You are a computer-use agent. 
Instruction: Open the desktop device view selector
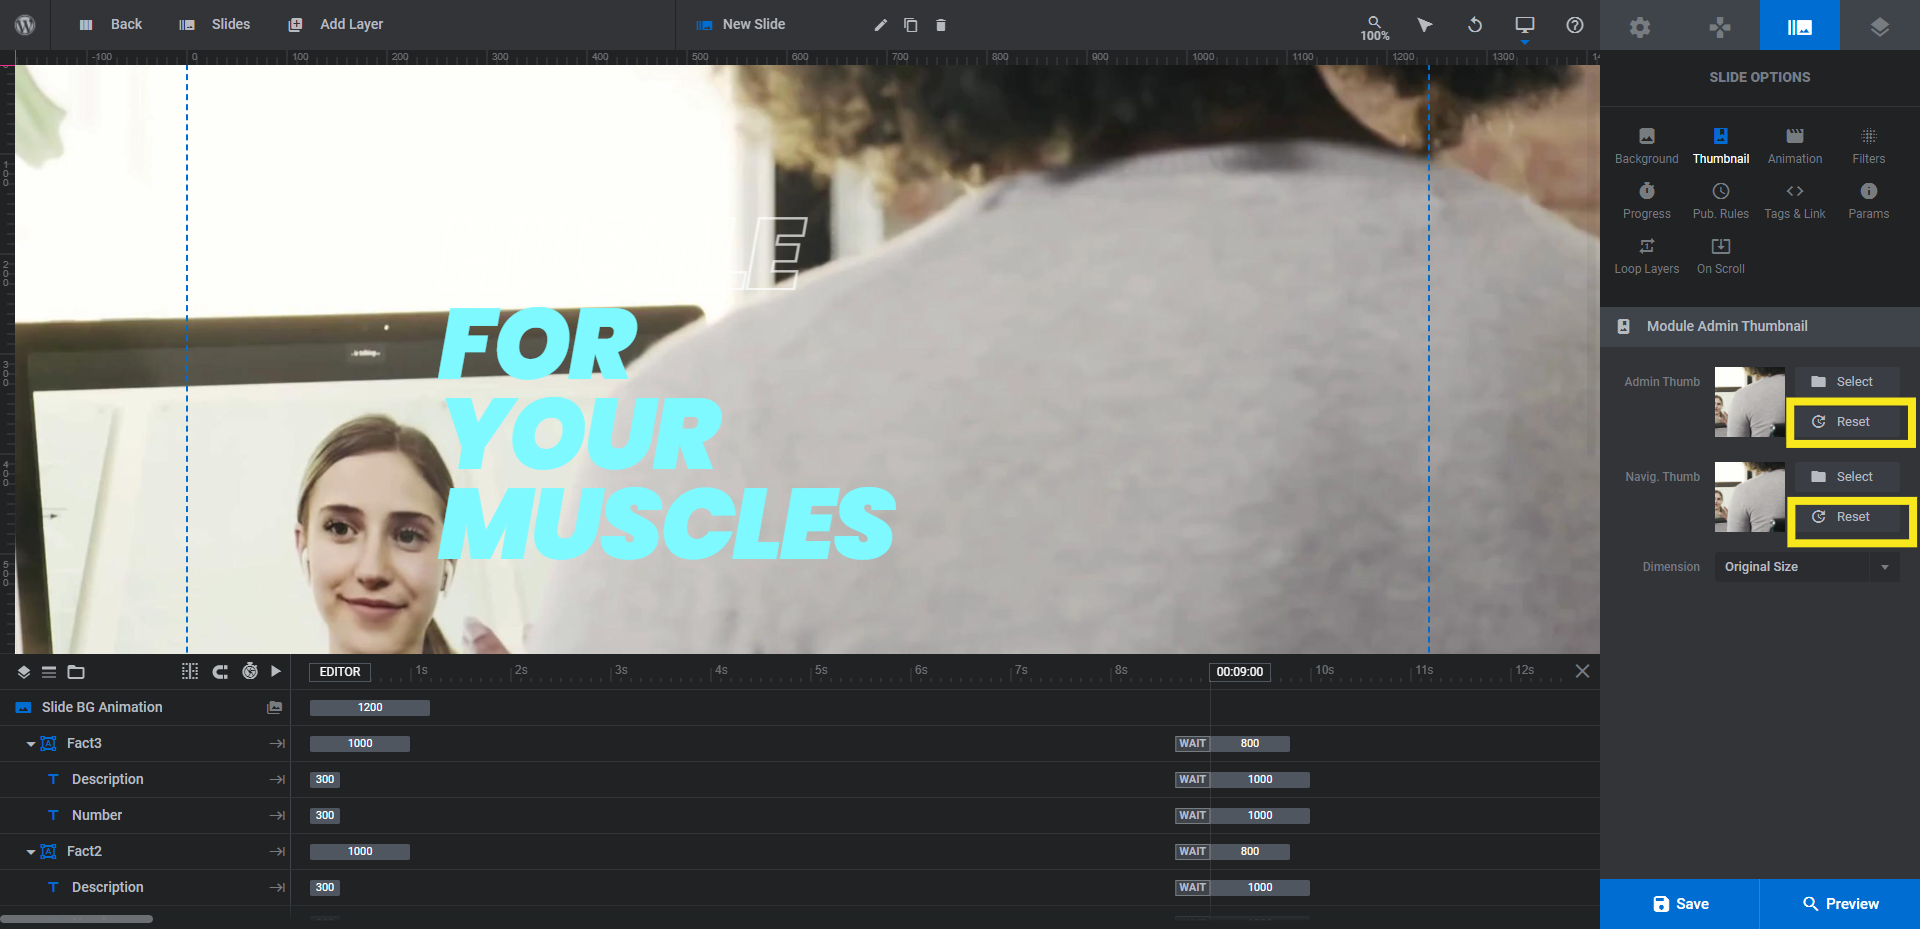(1525, 26)
